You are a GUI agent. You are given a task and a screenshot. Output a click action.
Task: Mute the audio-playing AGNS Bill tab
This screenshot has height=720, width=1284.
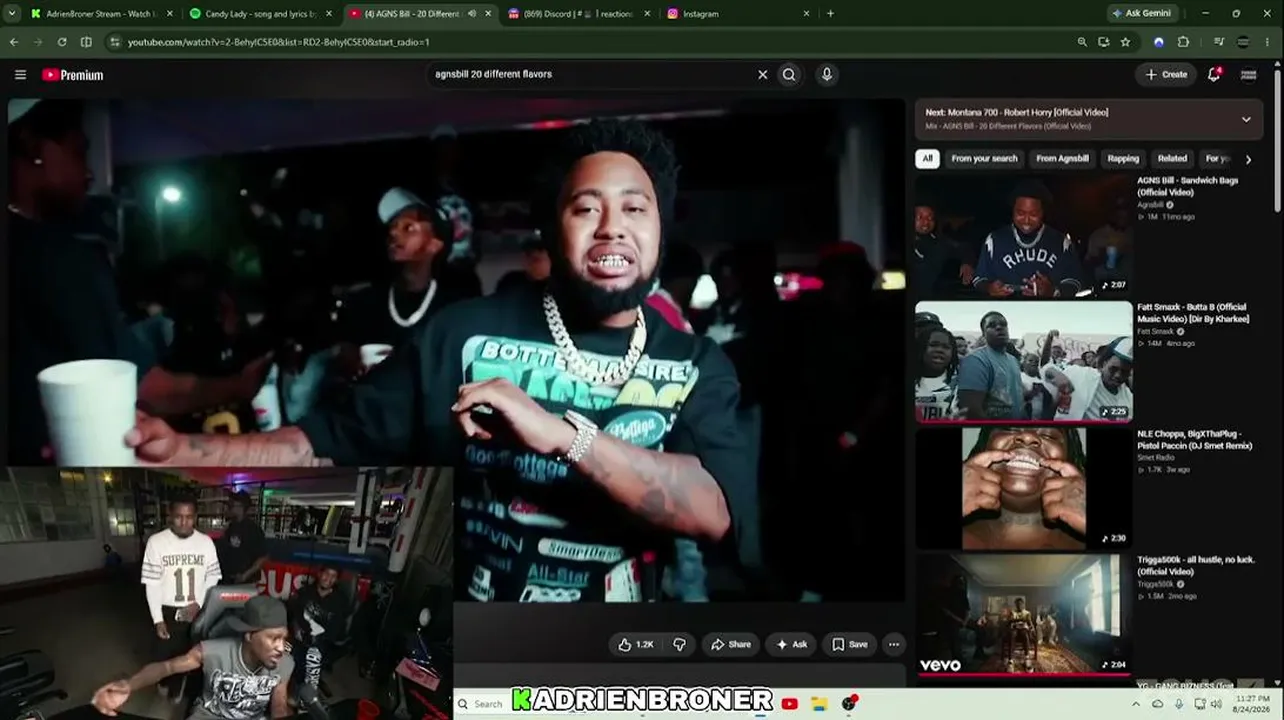[x=472, y=14]
